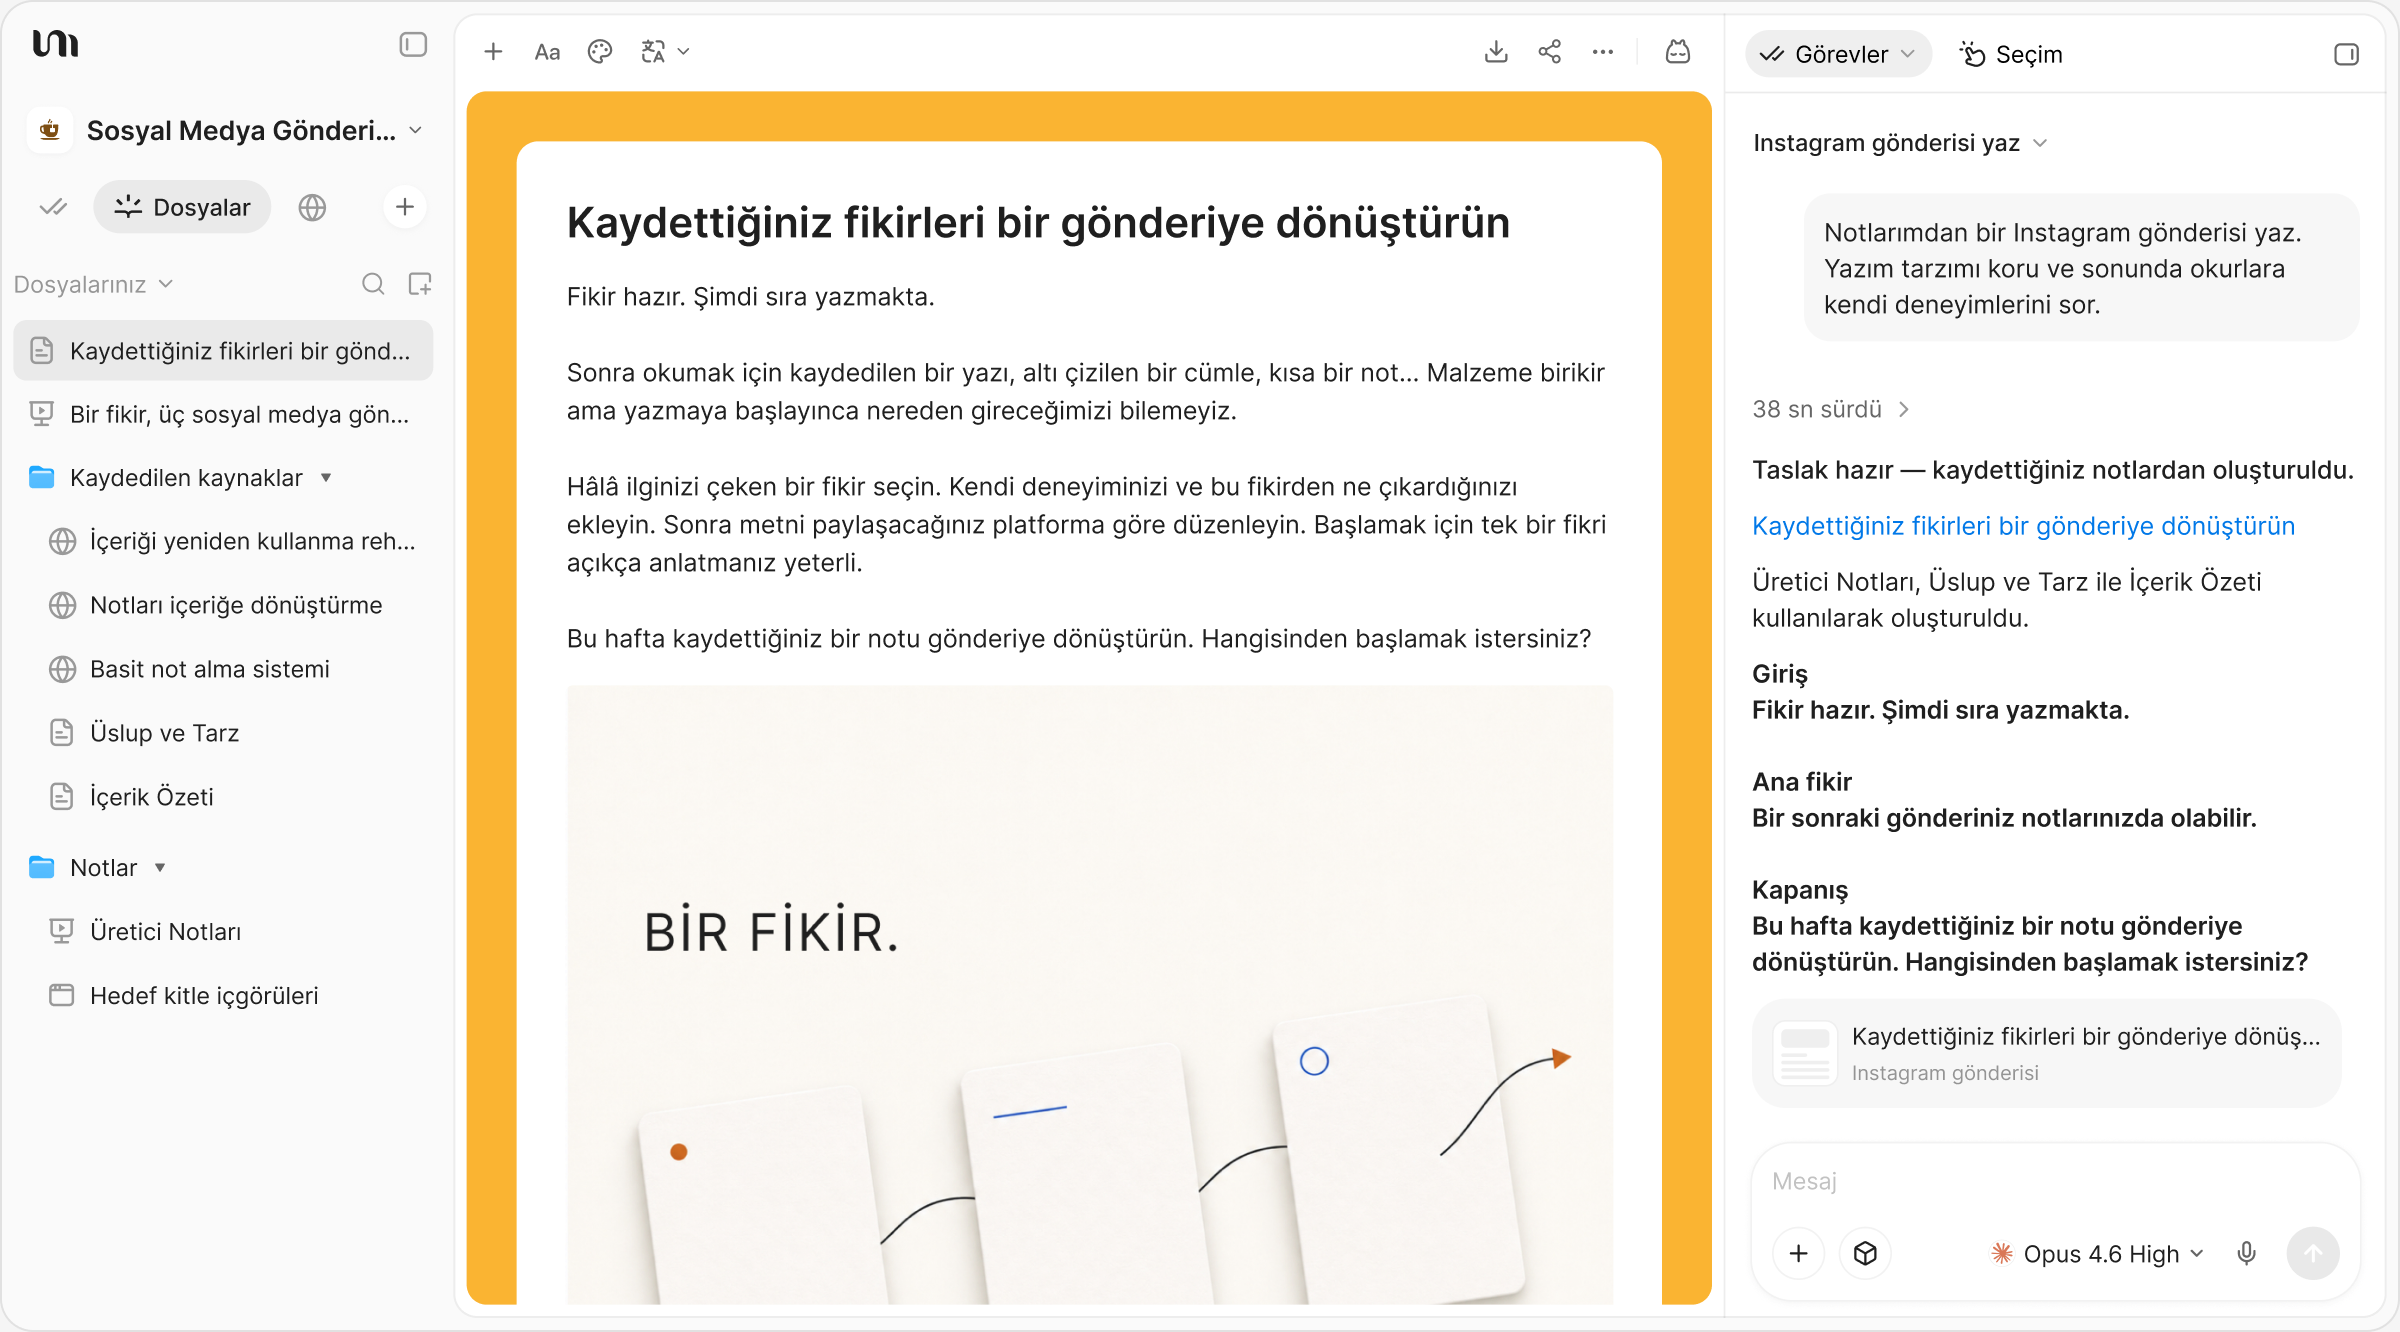The image size is (2400, 1332).
Task: Select the Dosyalar tab
Action: pos(182,207)
